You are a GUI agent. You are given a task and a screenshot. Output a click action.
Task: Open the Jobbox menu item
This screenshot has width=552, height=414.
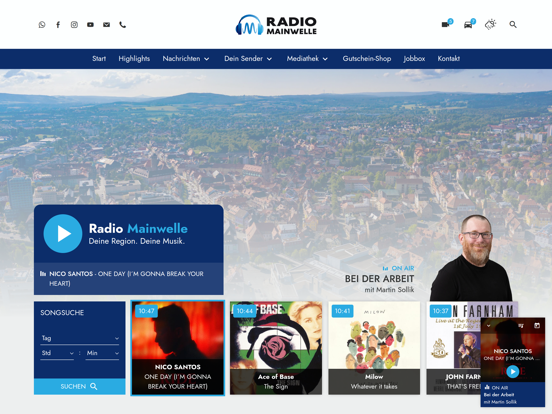414,59
